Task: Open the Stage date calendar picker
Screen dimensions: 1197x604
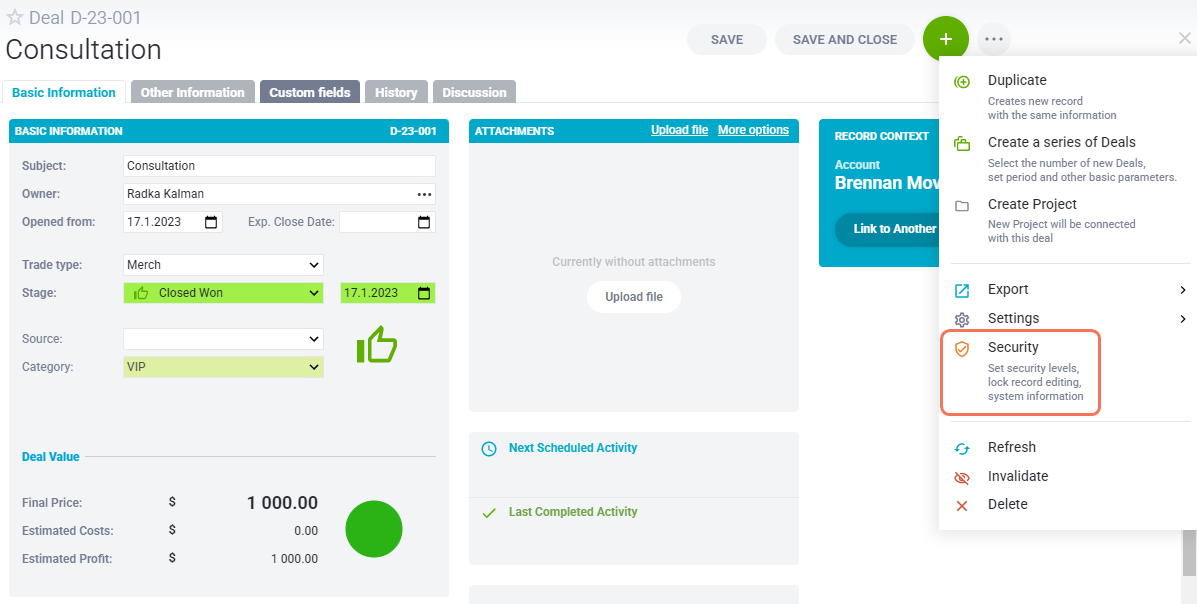Action: coord(424,292)
